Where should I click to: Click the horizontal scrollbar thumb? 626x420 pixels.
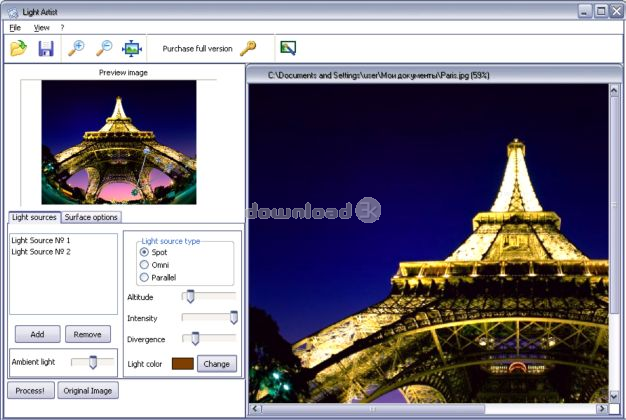373,409
